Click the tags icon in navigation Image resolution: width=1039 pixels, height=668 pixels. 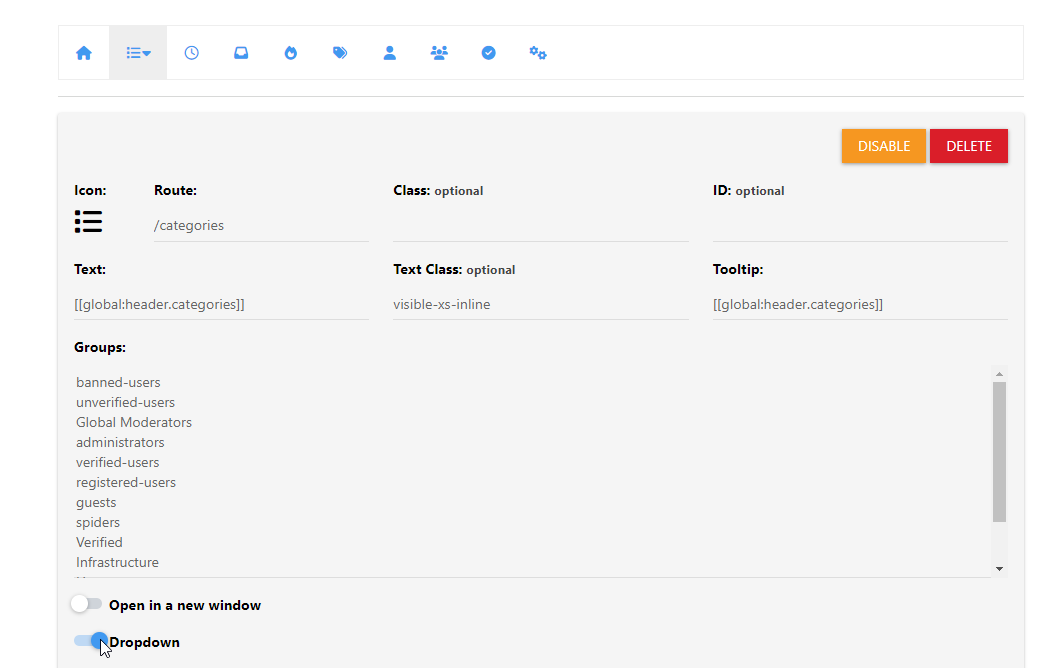coord(340,53)
